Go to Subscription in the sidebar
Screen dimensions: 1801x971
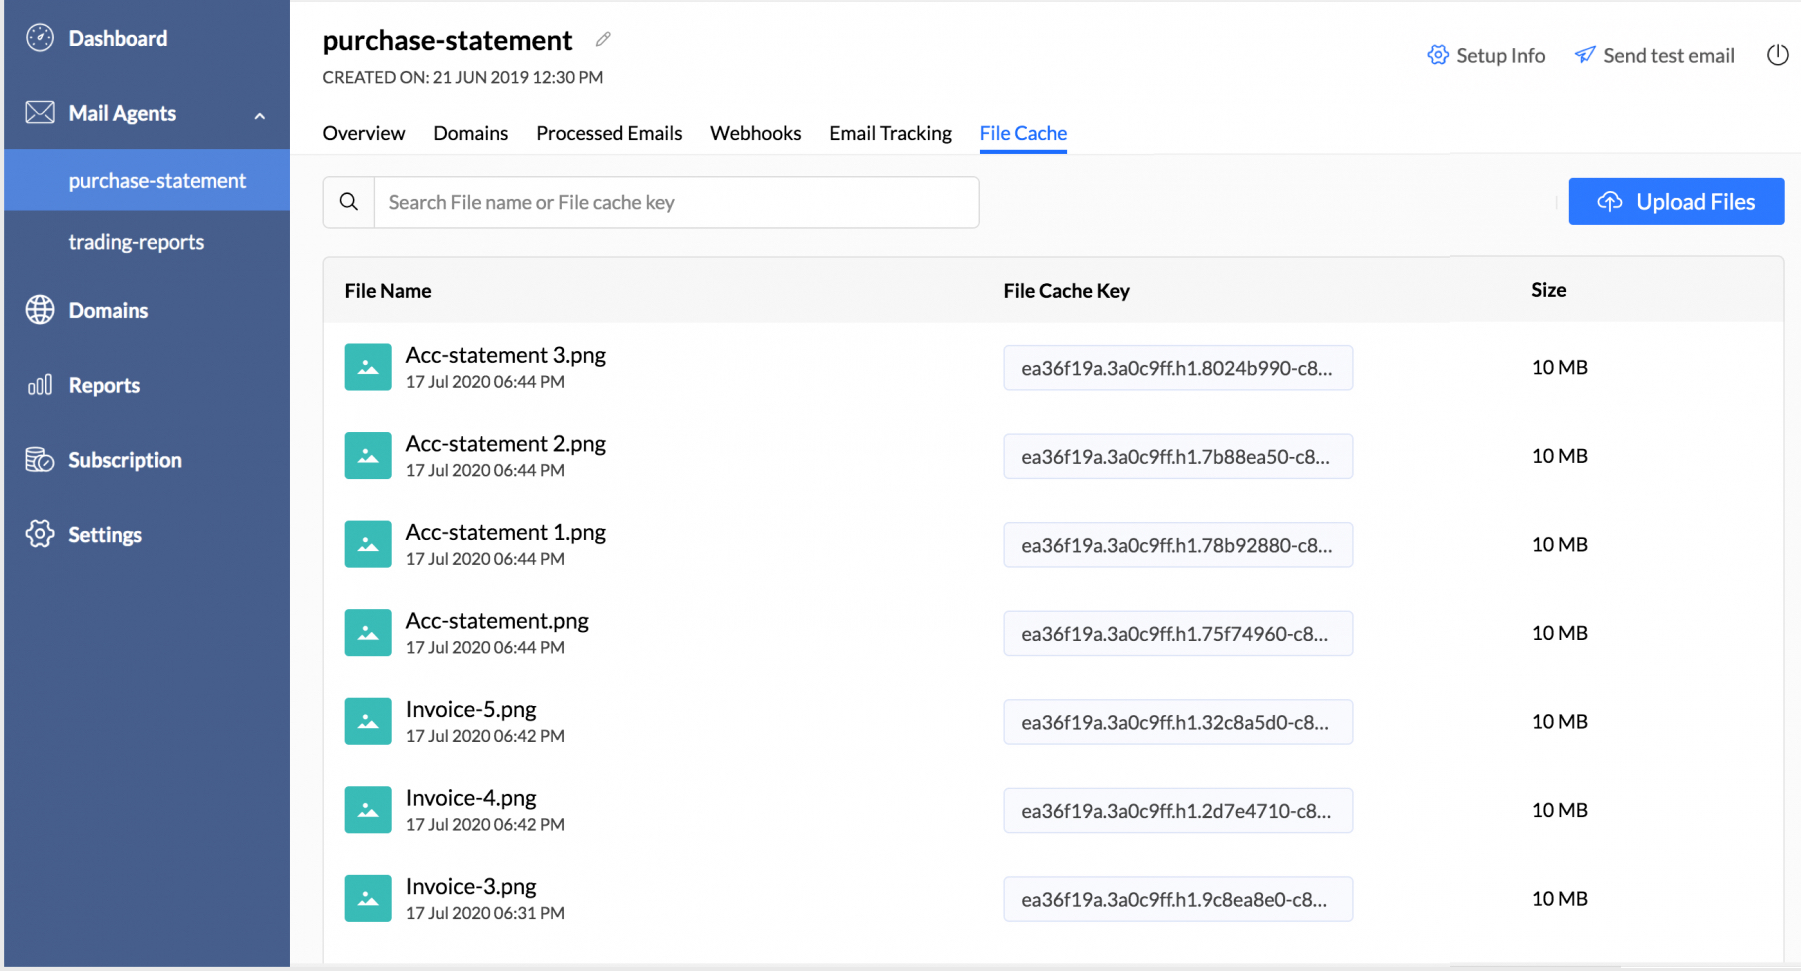pyautogui.click(x=124, y=460)
